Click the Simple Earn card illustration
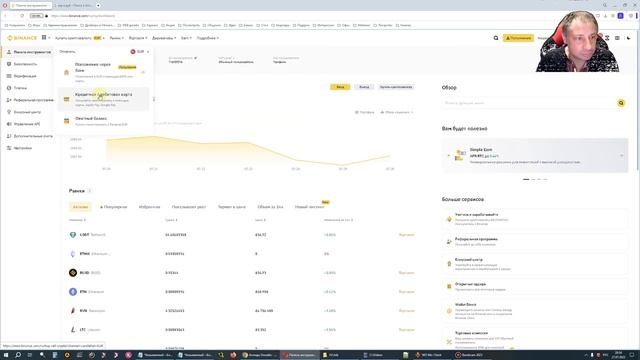 coord(460,155)
